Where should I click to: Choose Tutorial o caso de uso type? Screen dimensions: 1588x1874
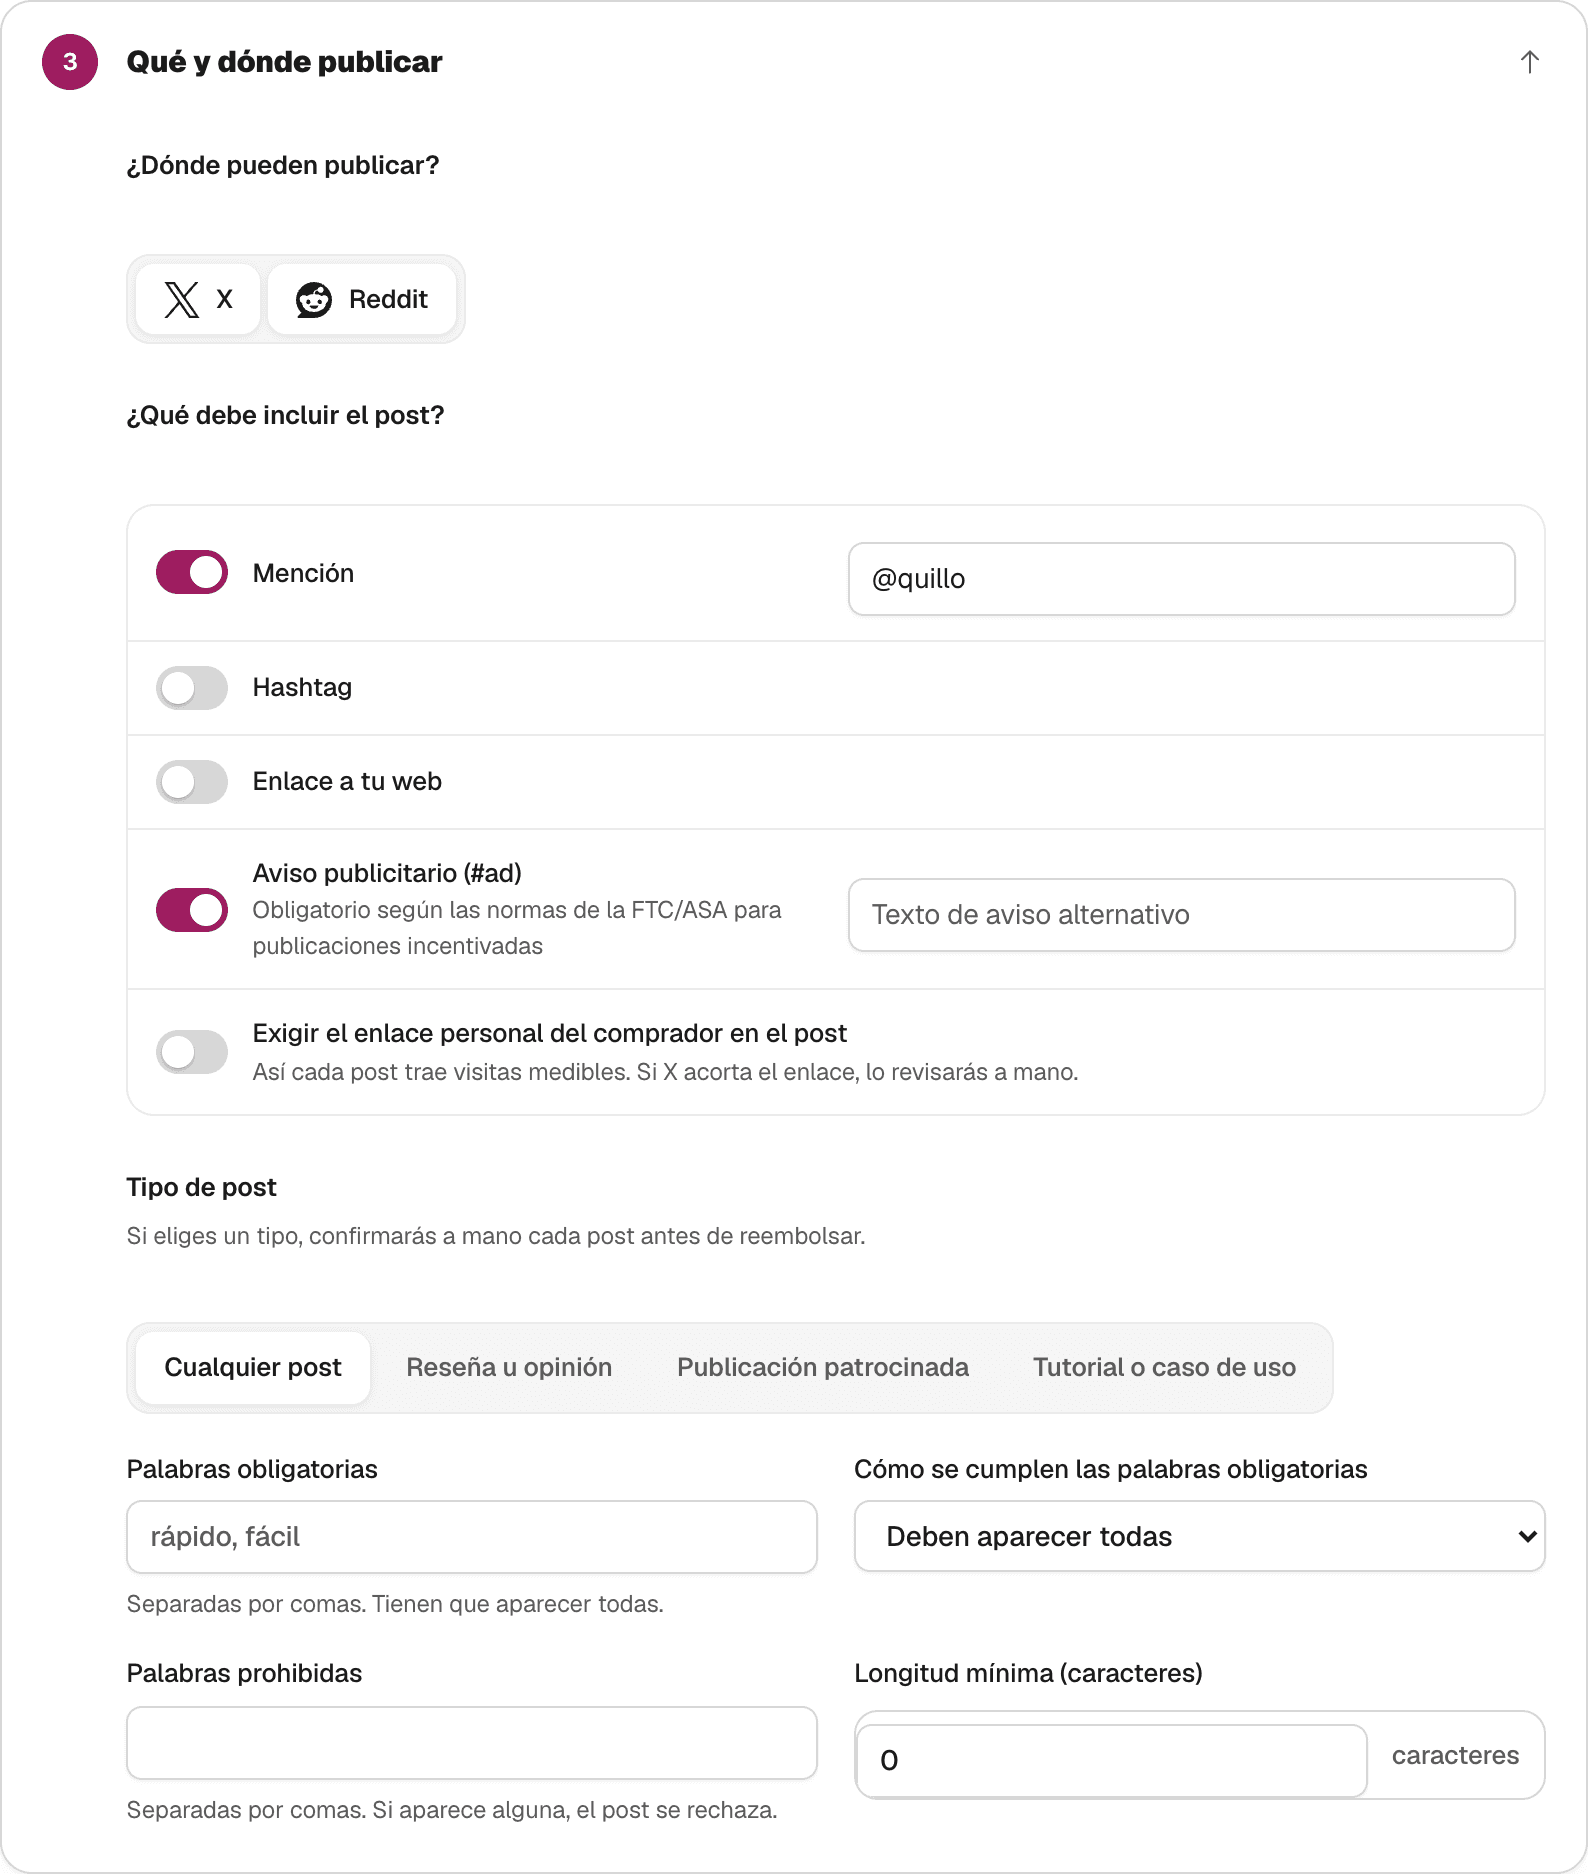coord(1164,1367)
